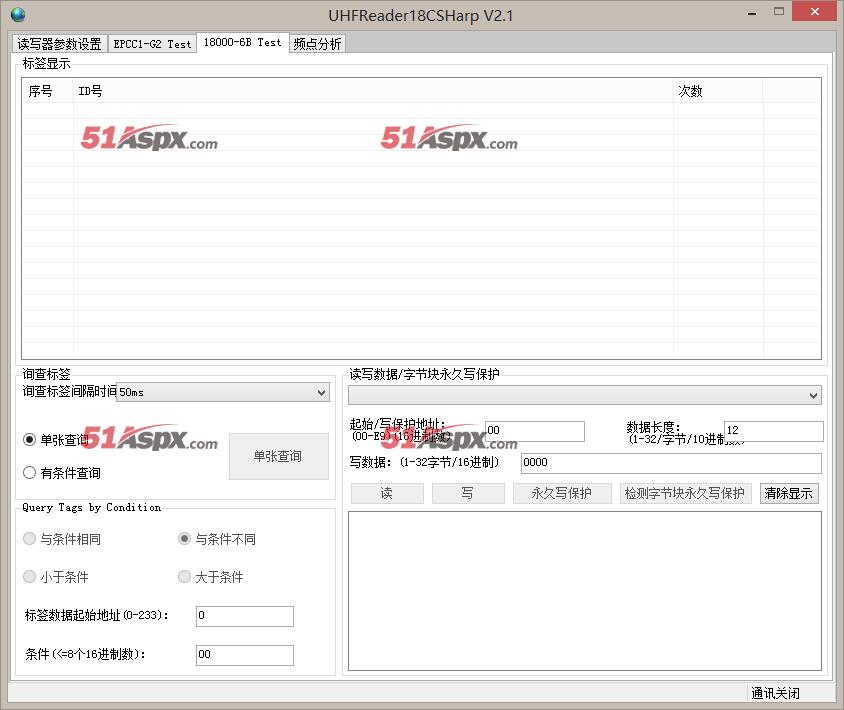Click the 起始/写保护地址 input field
Image resolution: width=844 pixels, height=710 pixels.
534,431
